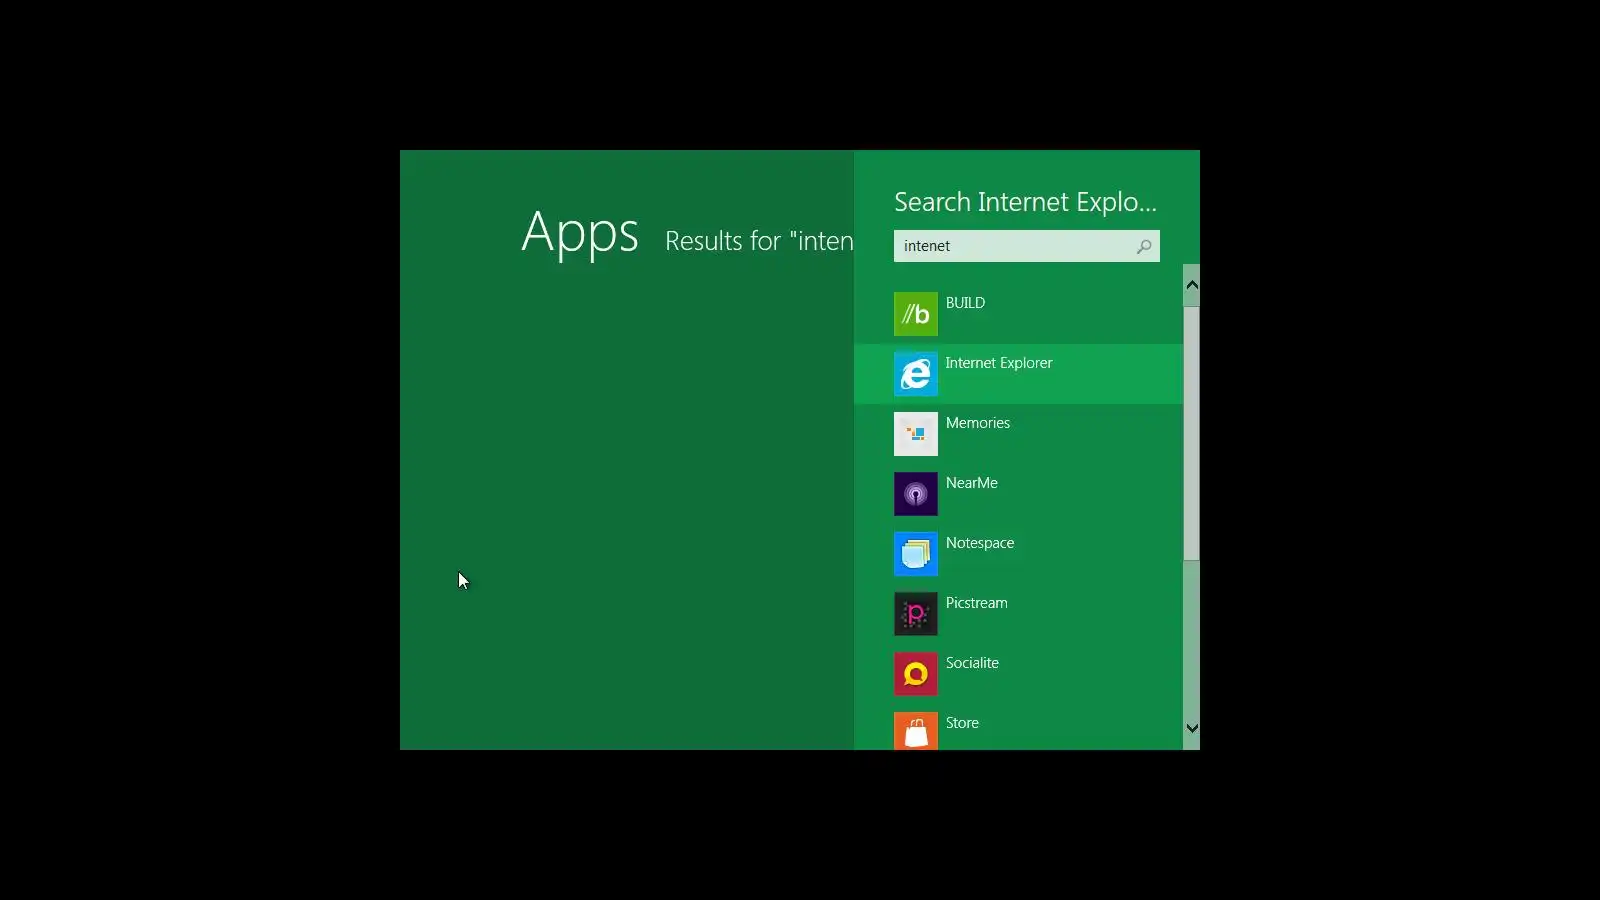Select the "BUILD" text label
This screenshot has height=900, width=1600.
point(965,303)
